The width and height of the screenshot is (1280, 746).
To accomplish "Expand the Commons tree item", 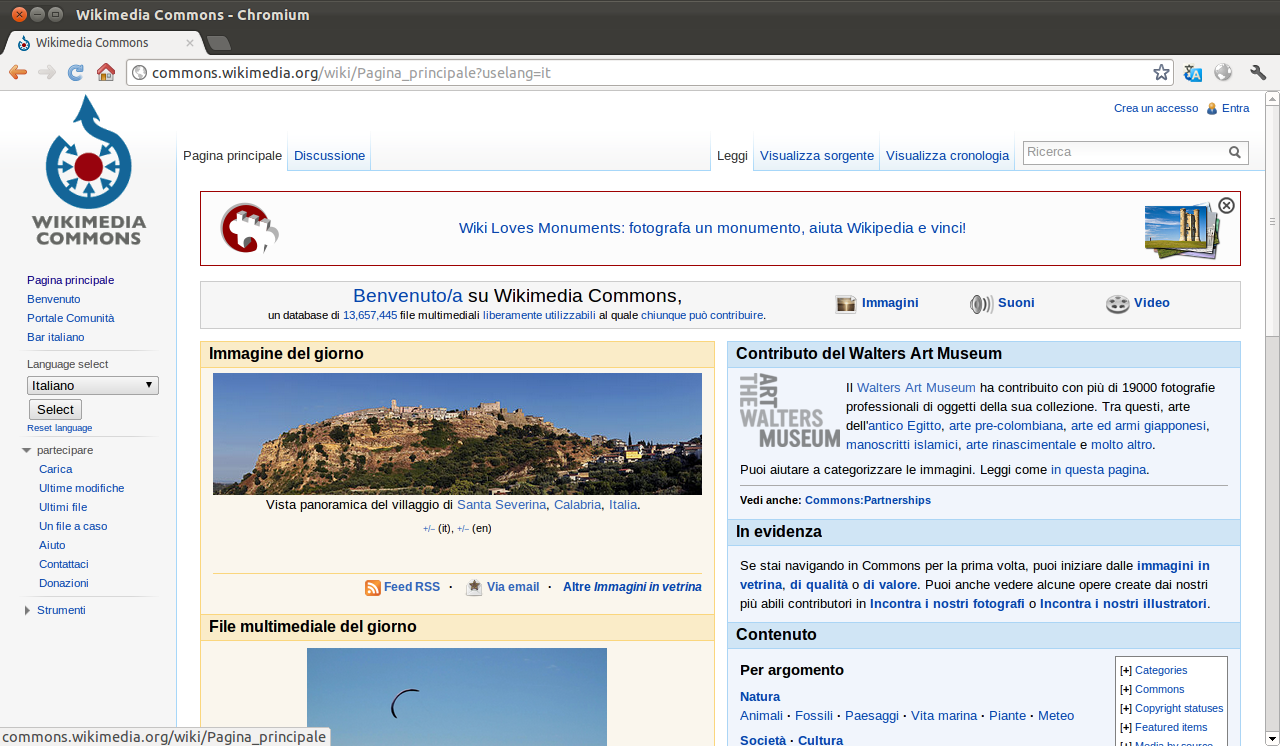I will pyautogui.click(x=1126, y=689).
